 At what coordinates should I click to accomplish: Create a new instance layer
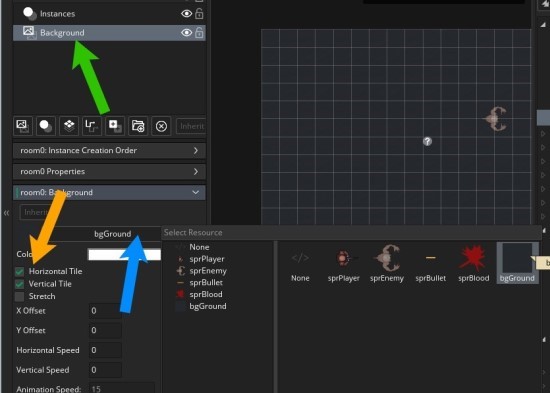point(46,126)
